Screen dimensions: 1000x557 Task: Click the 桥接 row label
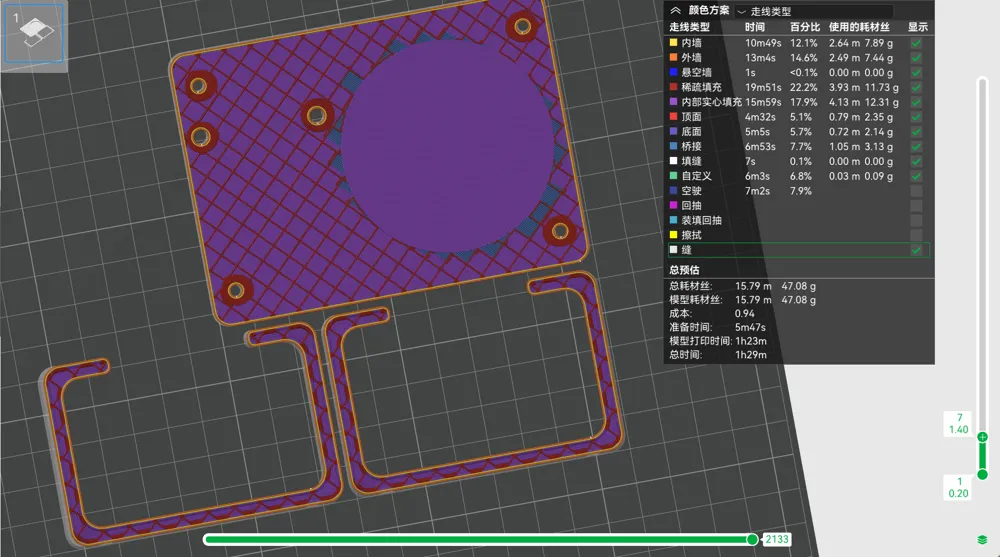click(x=691, y=146)
